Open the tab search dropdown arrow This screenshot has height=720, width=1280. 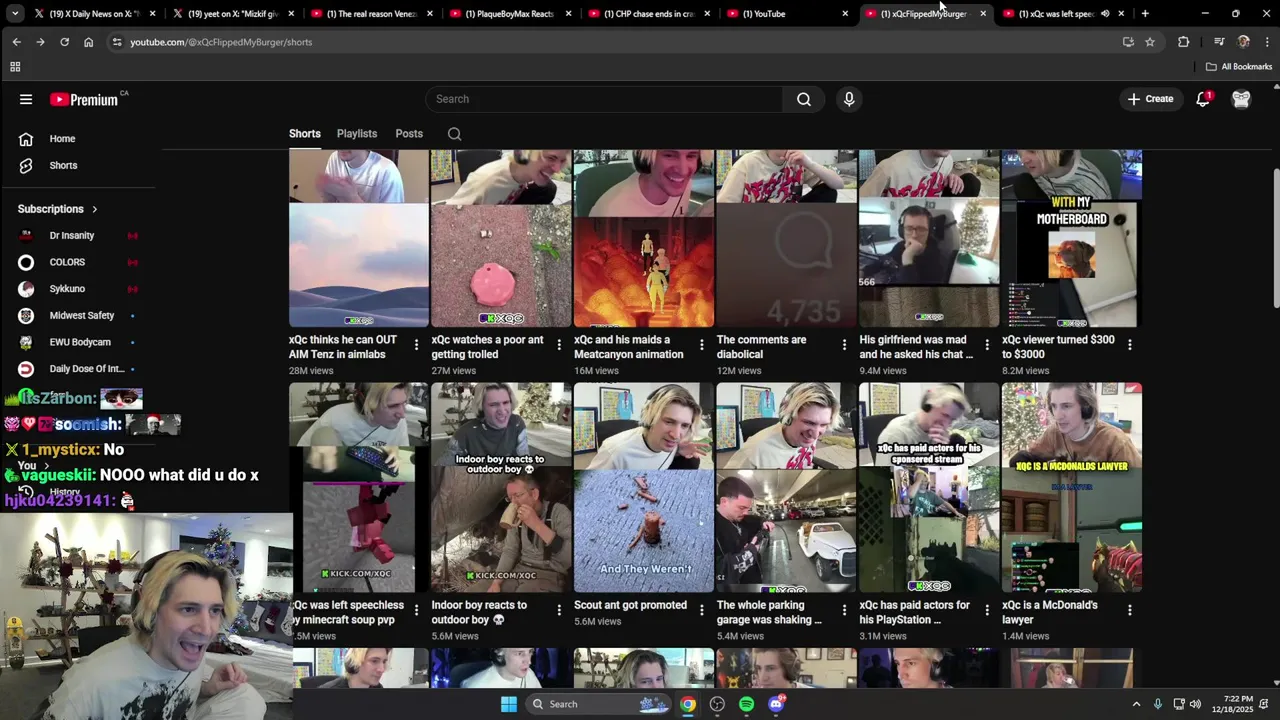point(15,14)
